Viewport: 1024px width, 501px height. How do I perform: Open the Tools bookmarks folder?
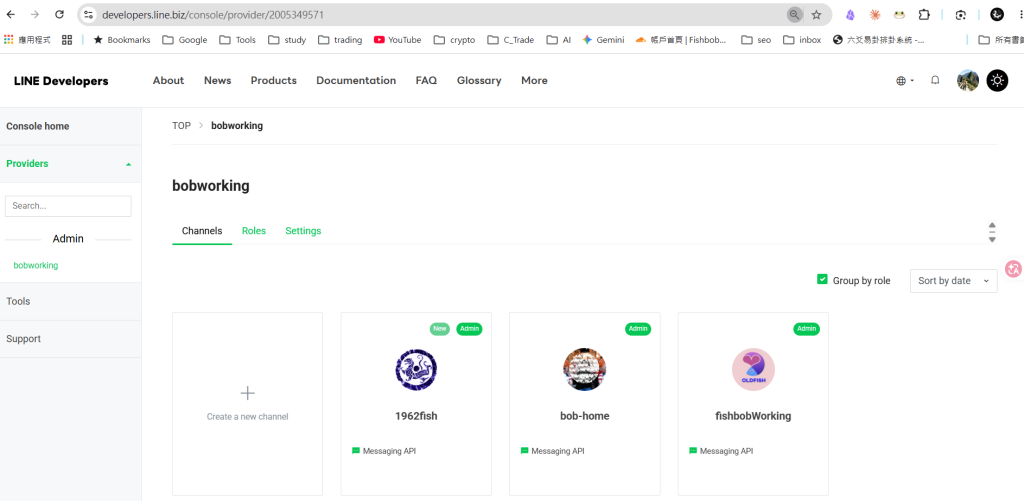pos(238,40)
